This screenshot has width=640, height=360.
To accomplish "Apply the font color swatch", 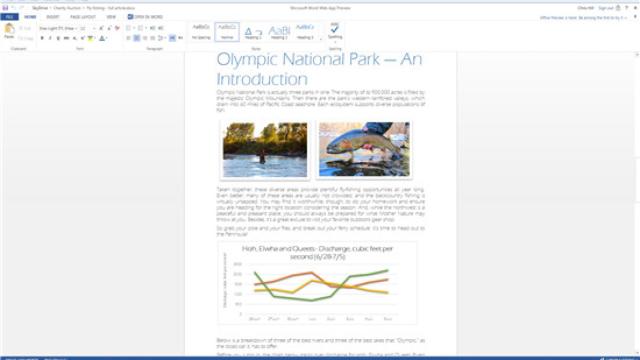I will pyautogui.click(x=102, y=38).
